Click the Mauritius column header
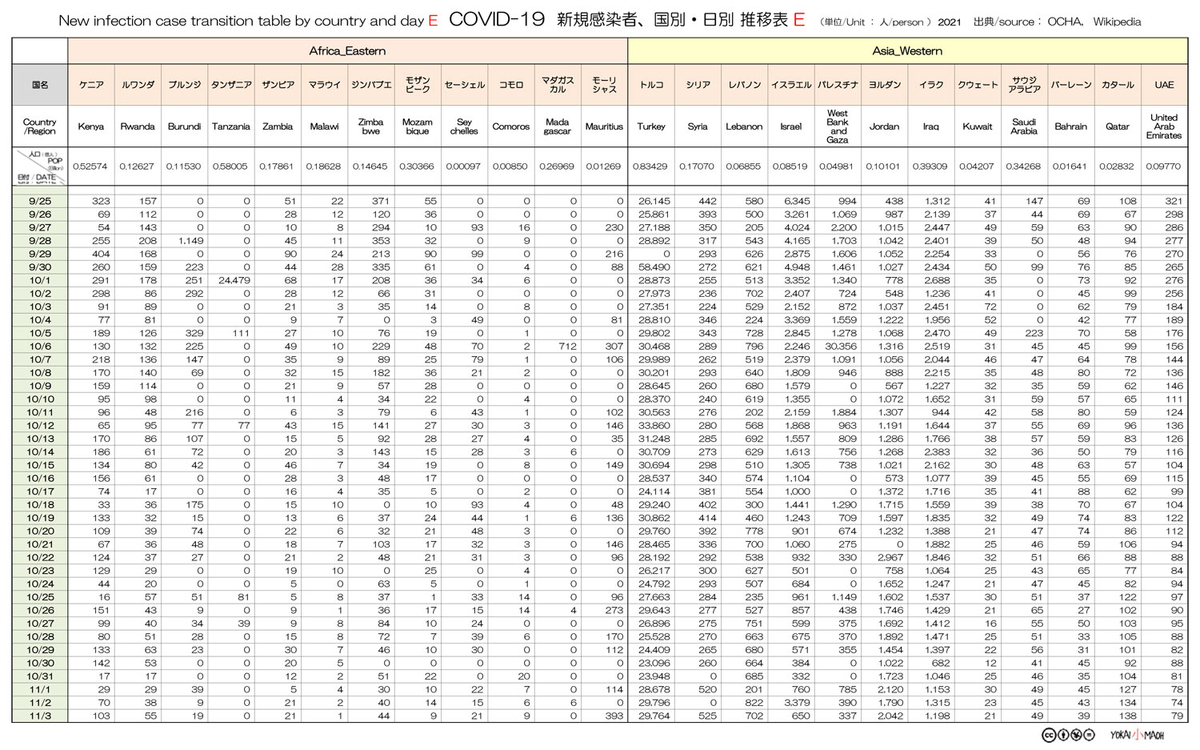Screen dimensions: 1200x750 [604, 127]
